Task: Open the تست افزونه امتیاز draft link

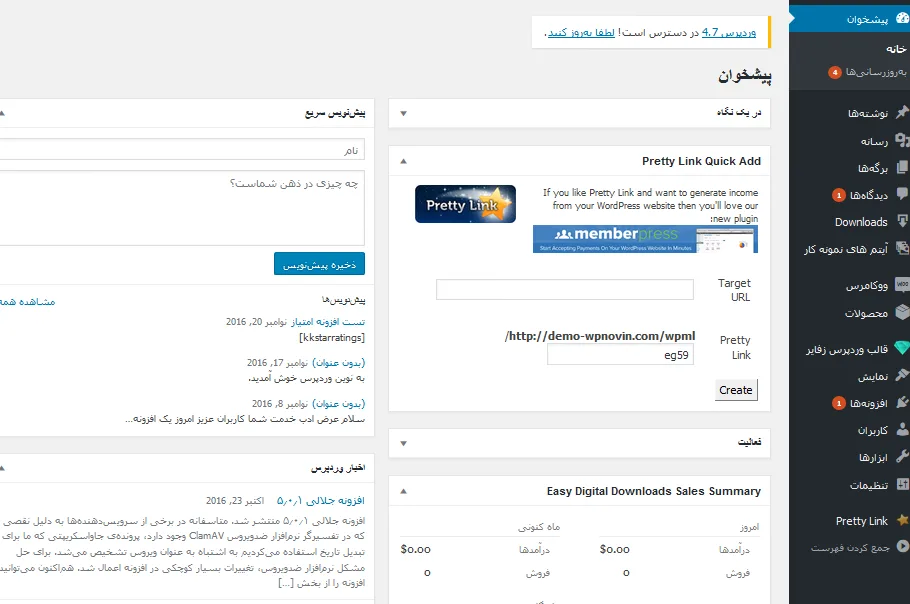Action: point(328,321)
